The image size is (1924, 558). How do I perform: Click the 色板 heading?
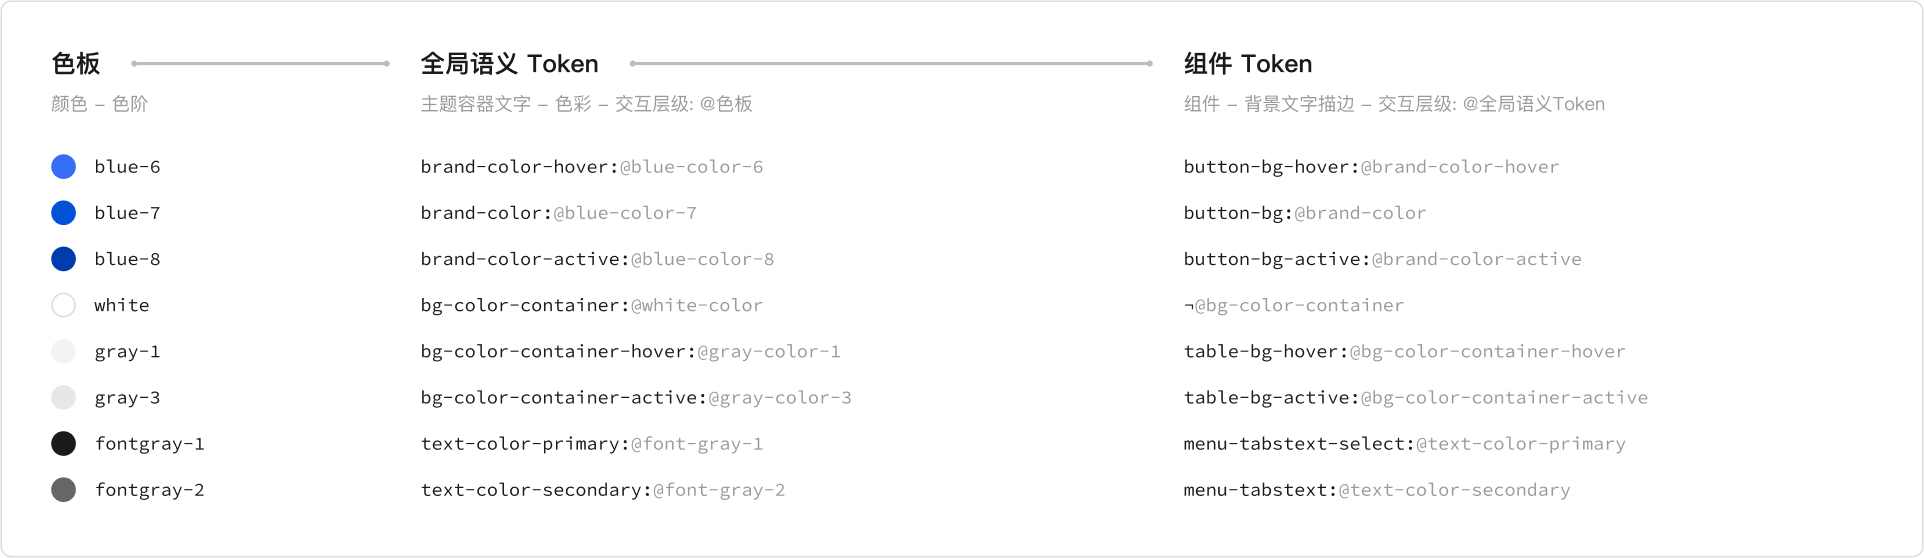click(76, 64)
